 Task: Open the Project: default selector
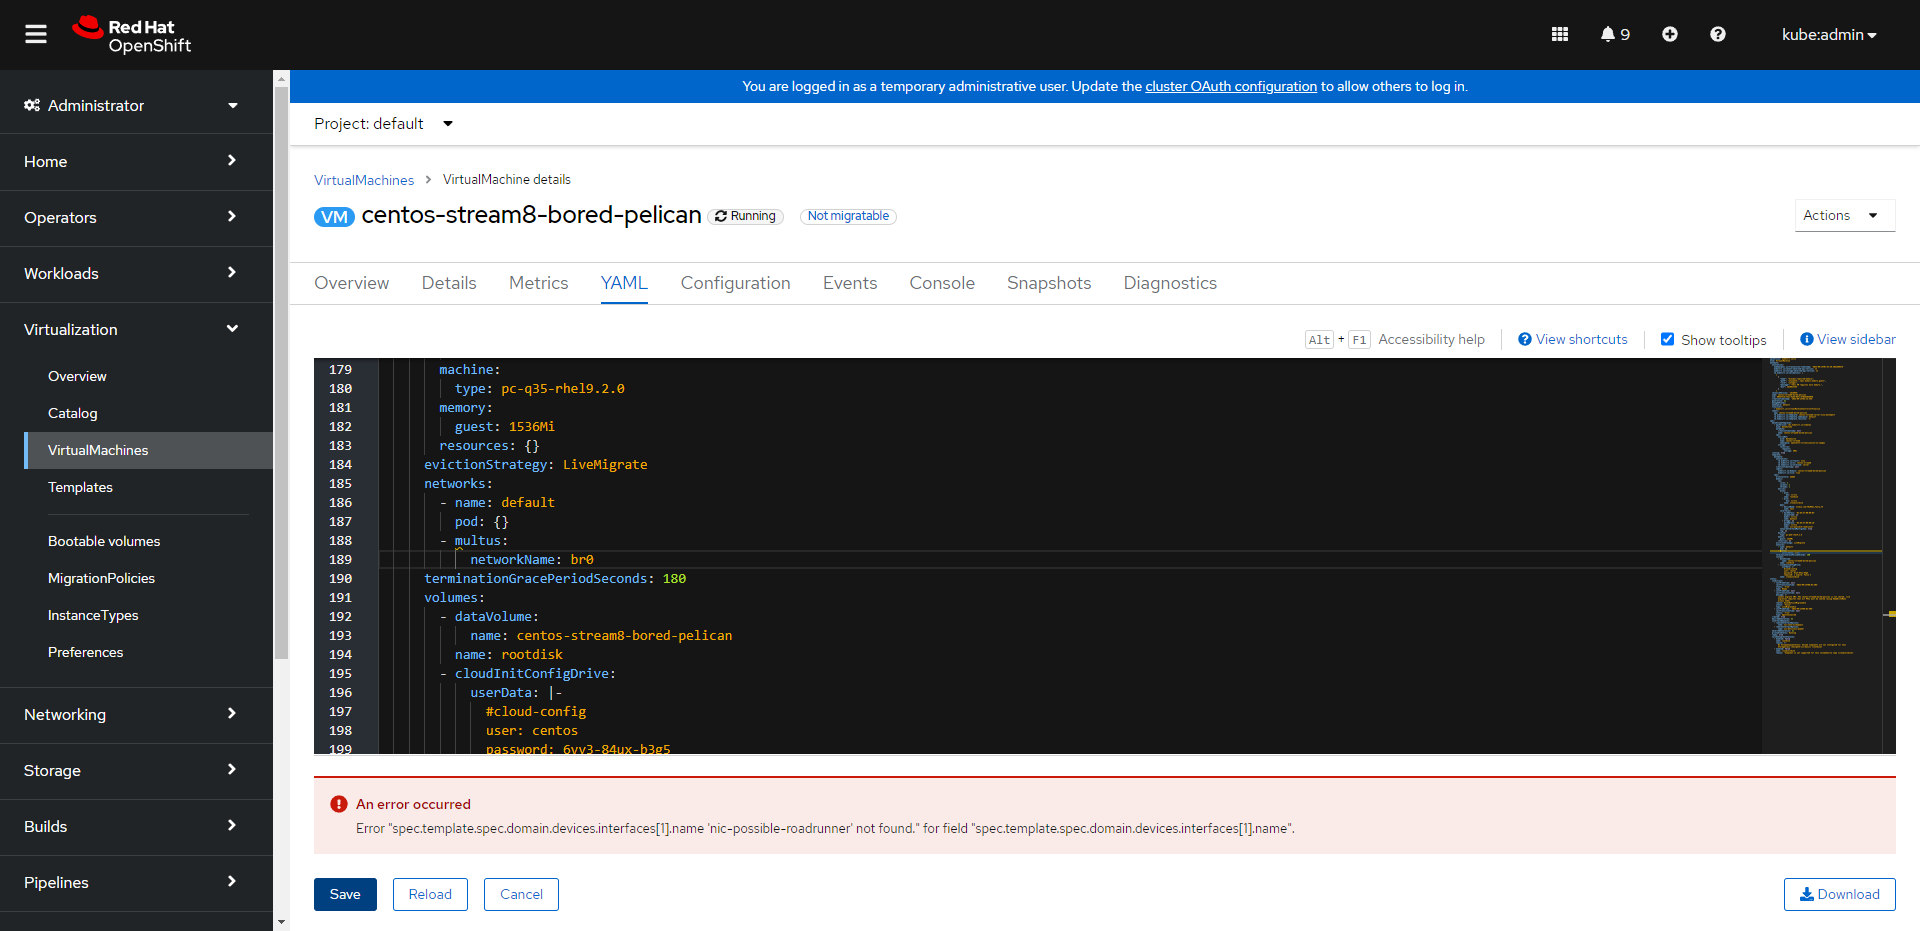coord(383,124)
